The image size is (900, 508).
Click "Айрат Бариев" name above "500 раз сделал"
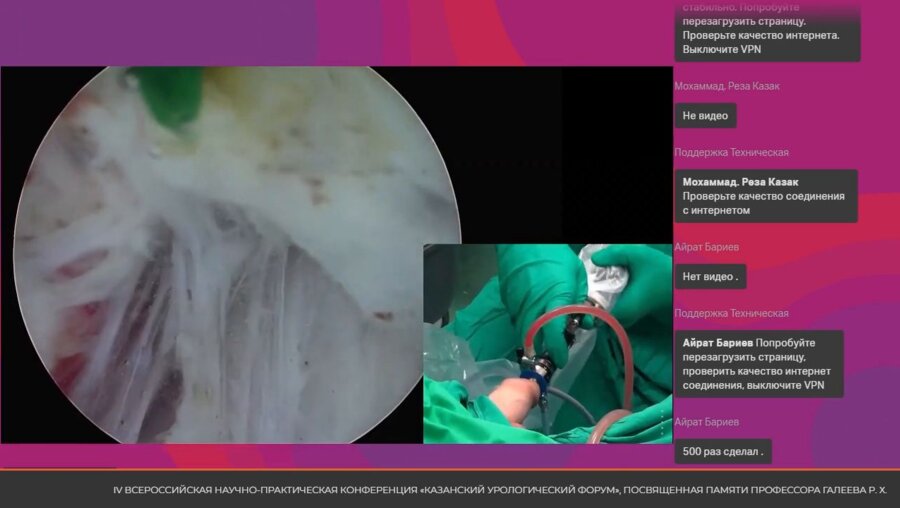(706, 423)
